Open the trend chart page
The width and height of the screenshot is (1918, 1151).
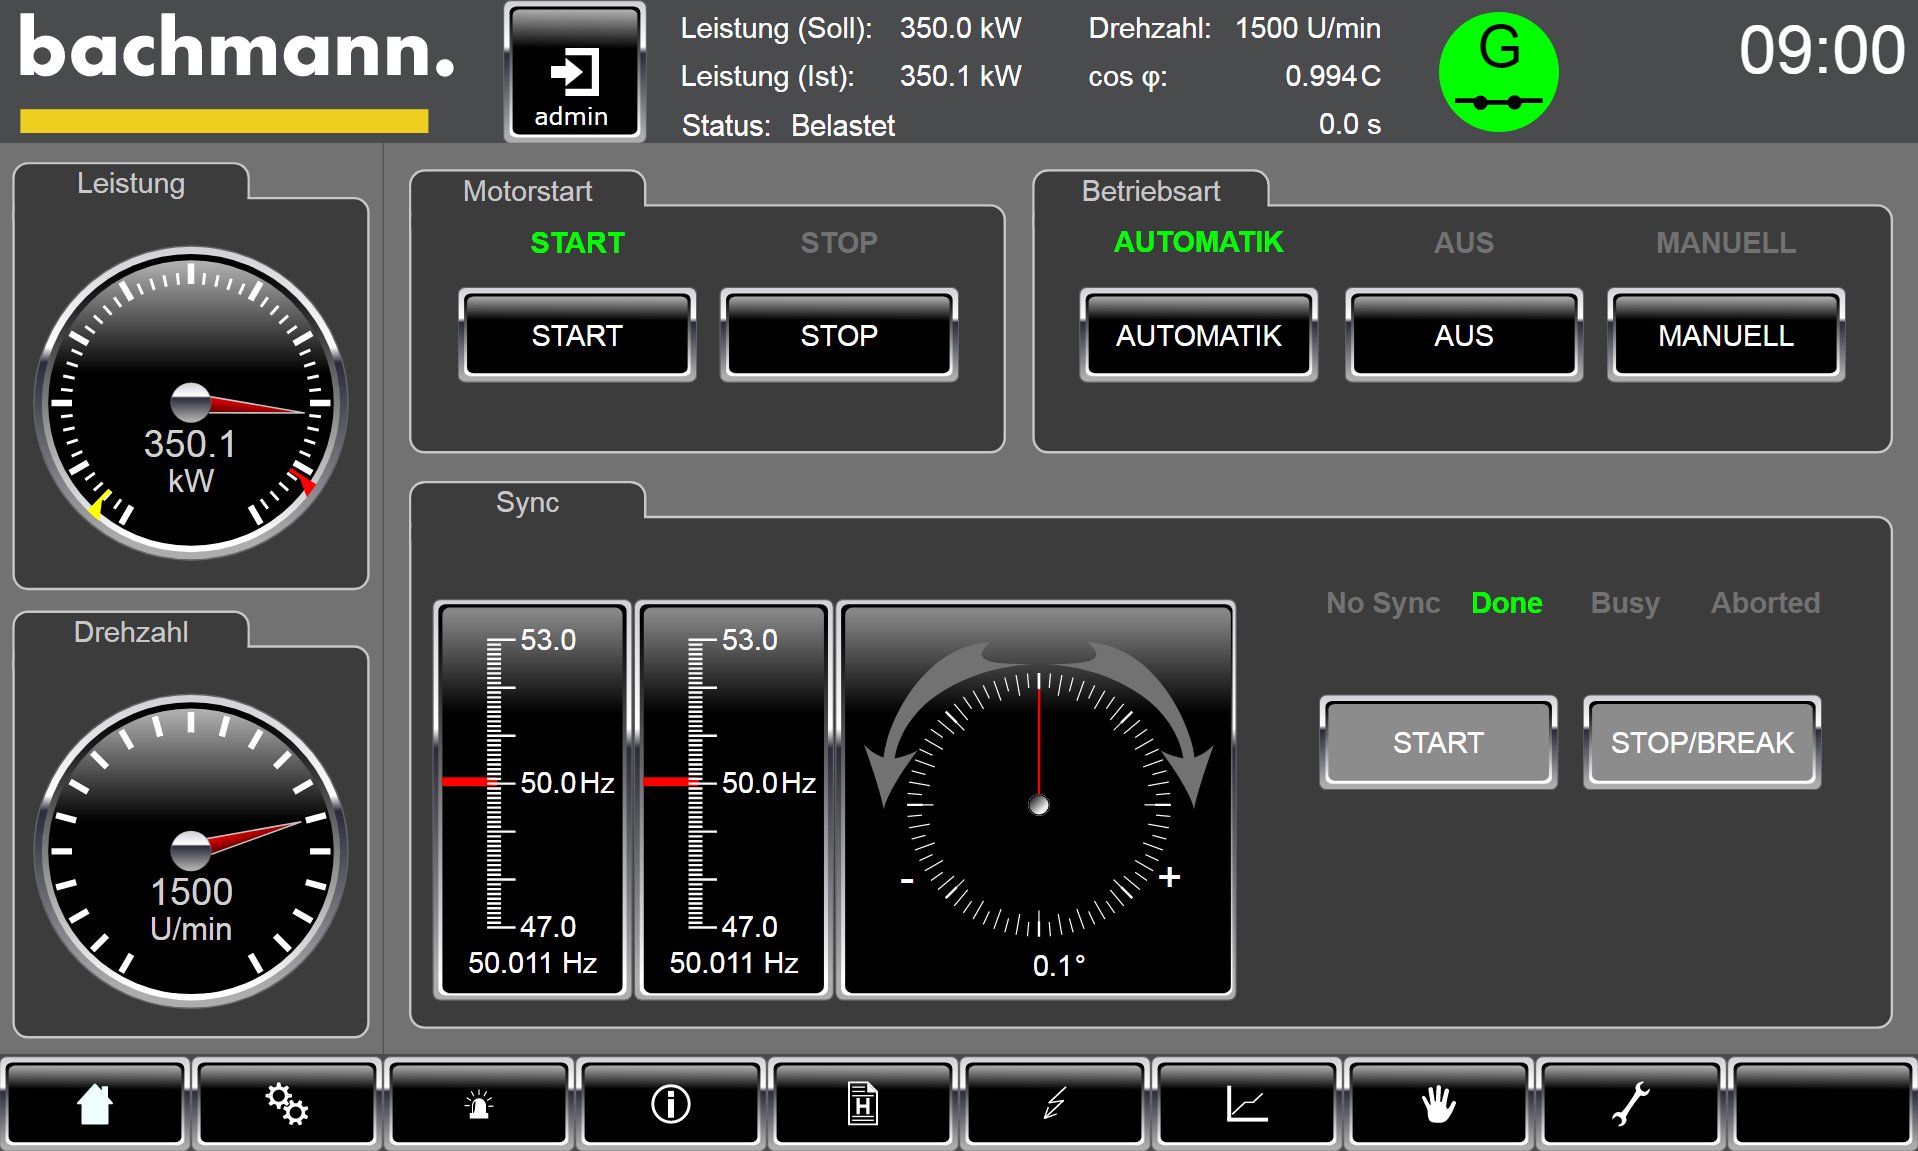coord(1247,1104)
